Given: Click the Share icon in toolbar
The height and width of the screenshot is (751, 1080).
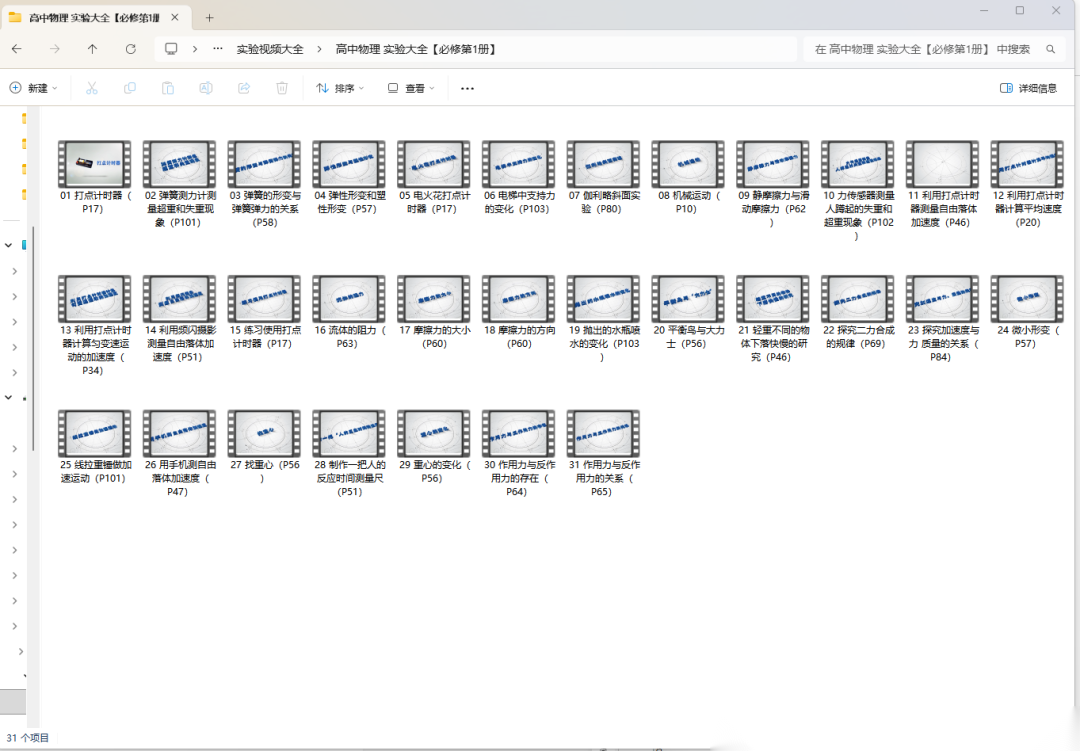Looking at the screenshot, I should tap(244, 88).
